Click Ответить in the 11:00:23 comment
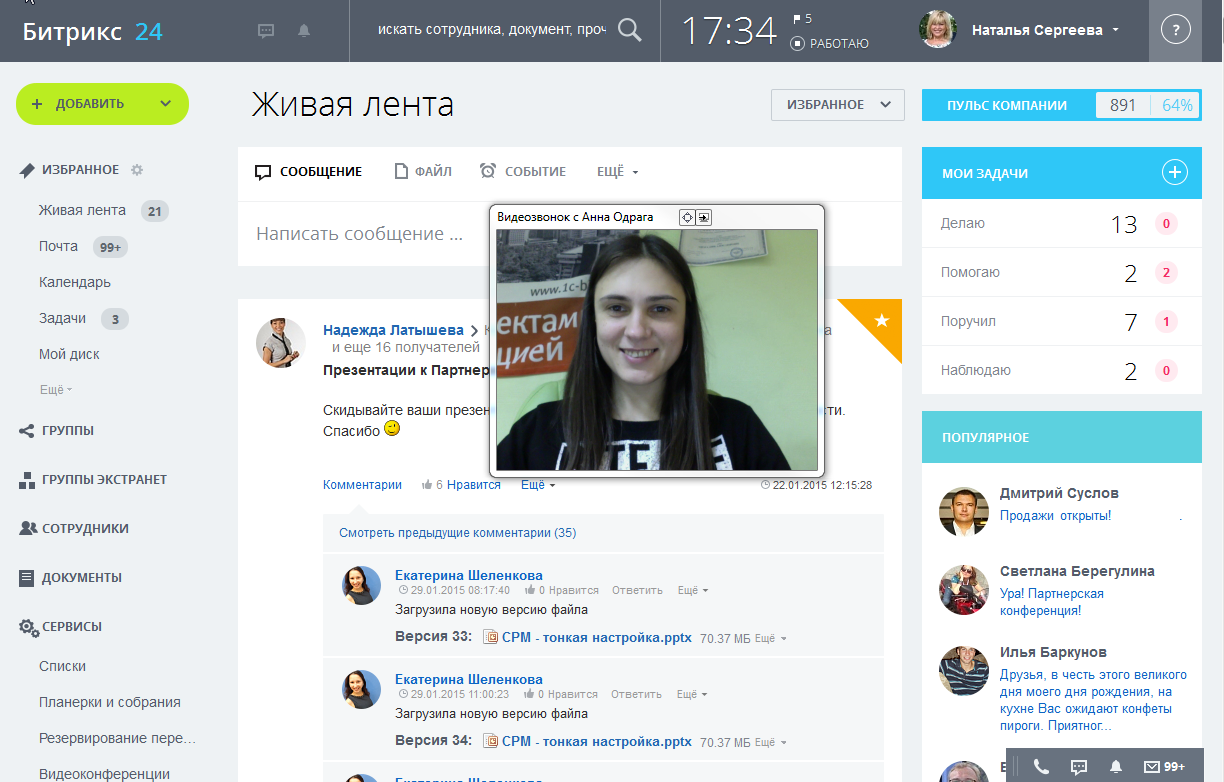This screenshot has width=1224, height=782. [x=636, y=695]
